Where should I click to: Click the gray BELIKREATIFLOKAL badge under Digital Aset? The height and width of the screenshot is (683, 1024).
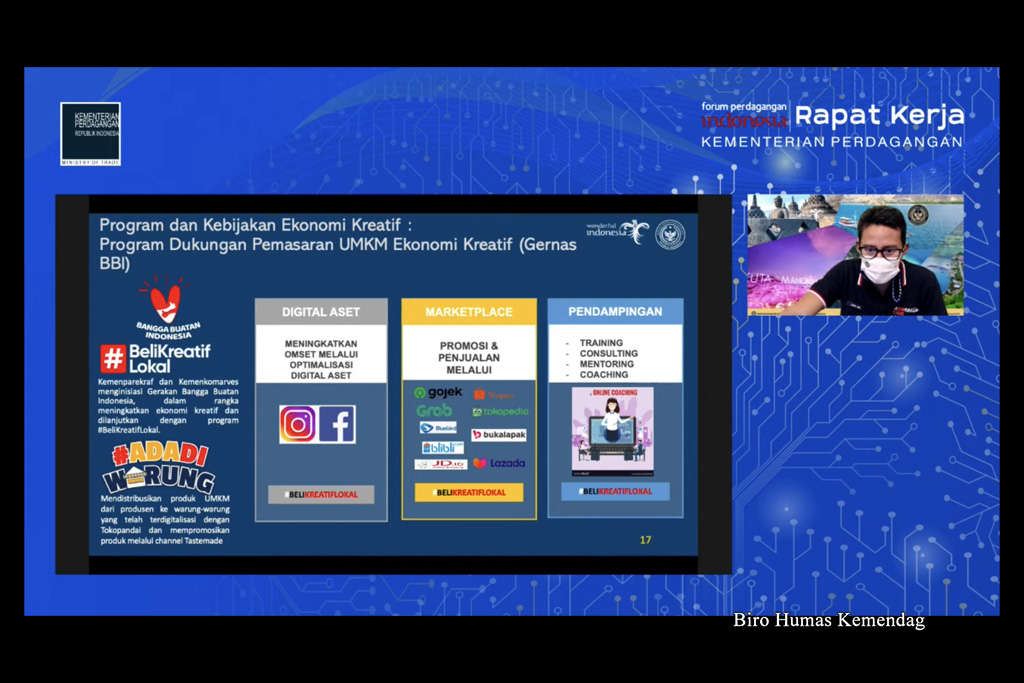point(321,494)
